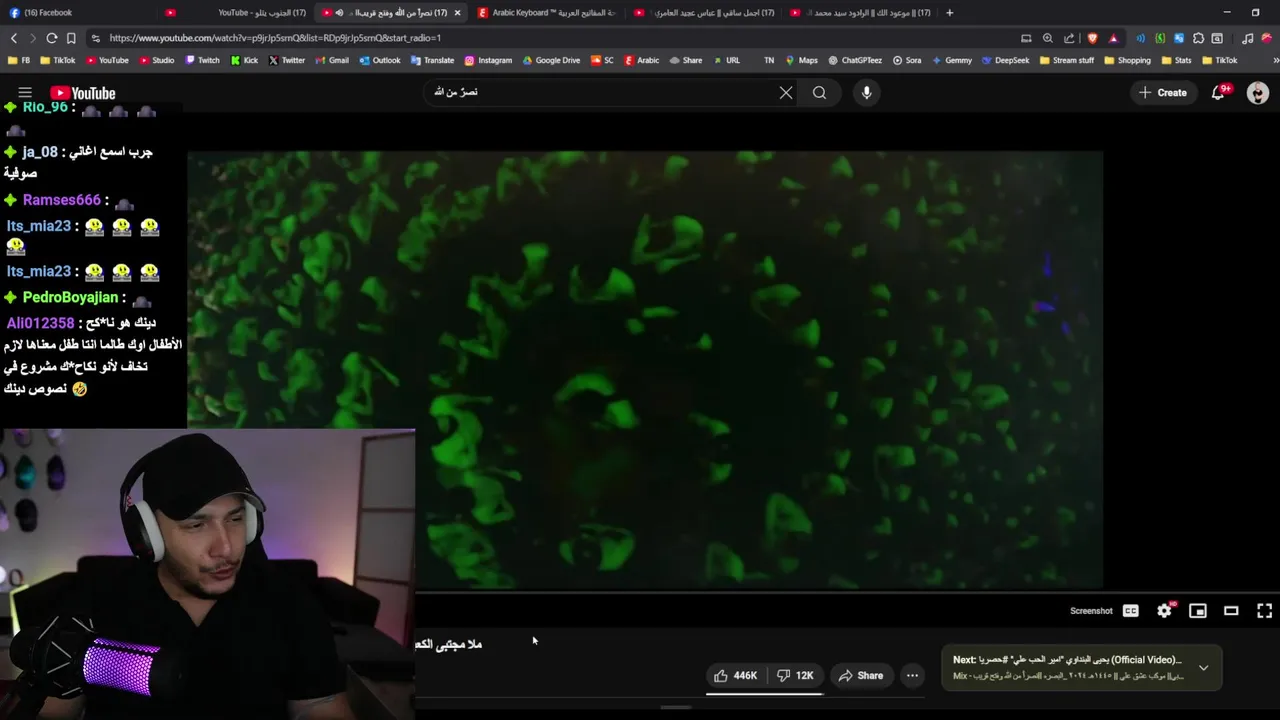
Task: Click the share page icon in address bar
Action: 1069,38
